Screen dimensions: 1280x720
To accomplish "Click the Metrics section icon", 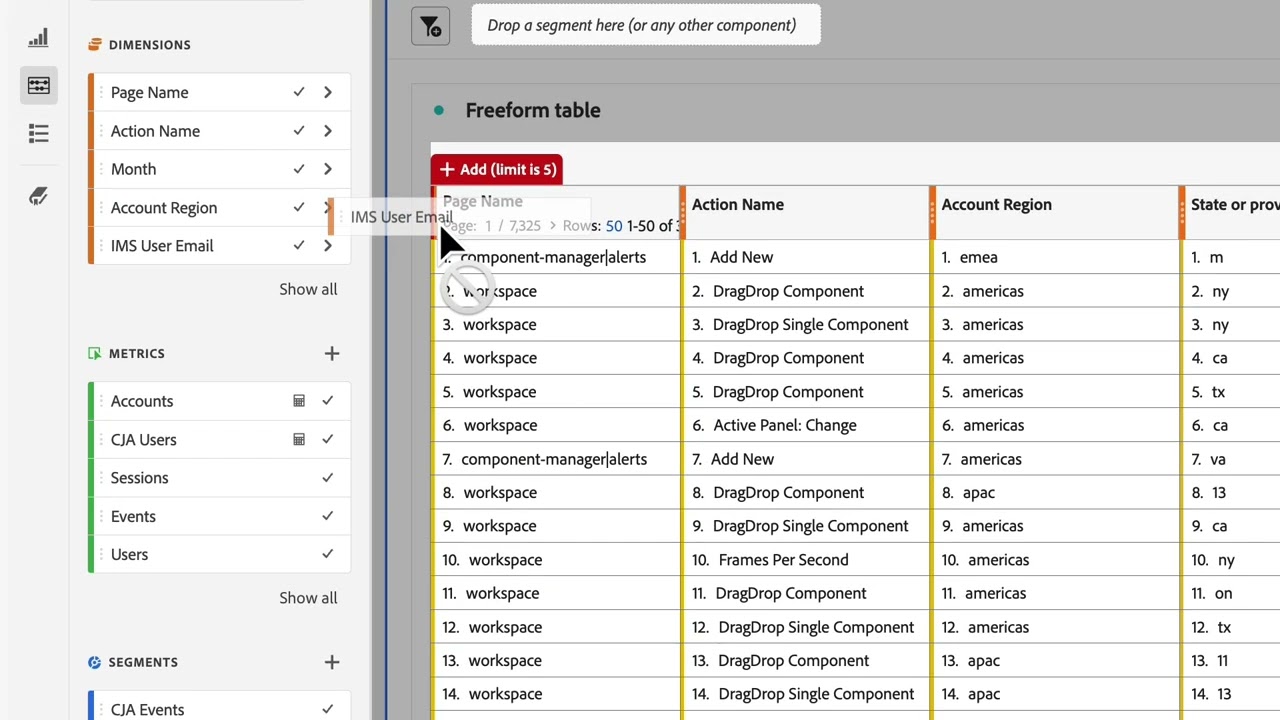I will (x=95, y=353).
